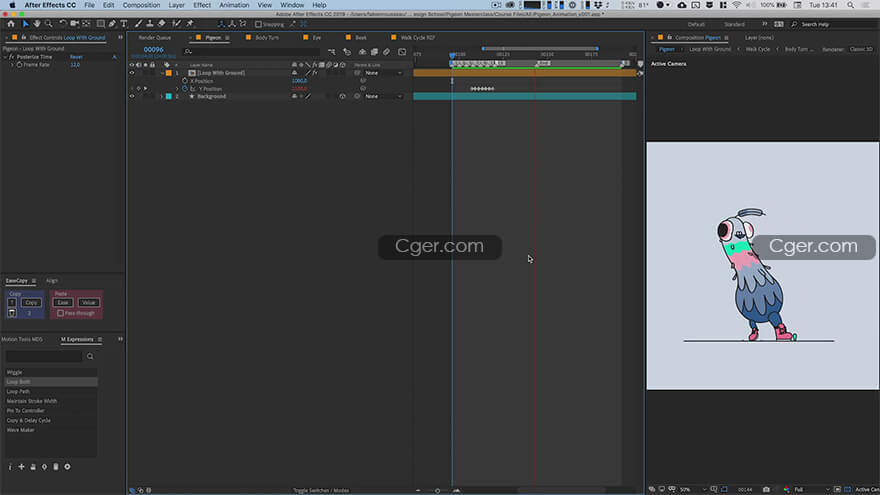
Task: Select the Rectangle shape tool
Action: coord(100,24)
